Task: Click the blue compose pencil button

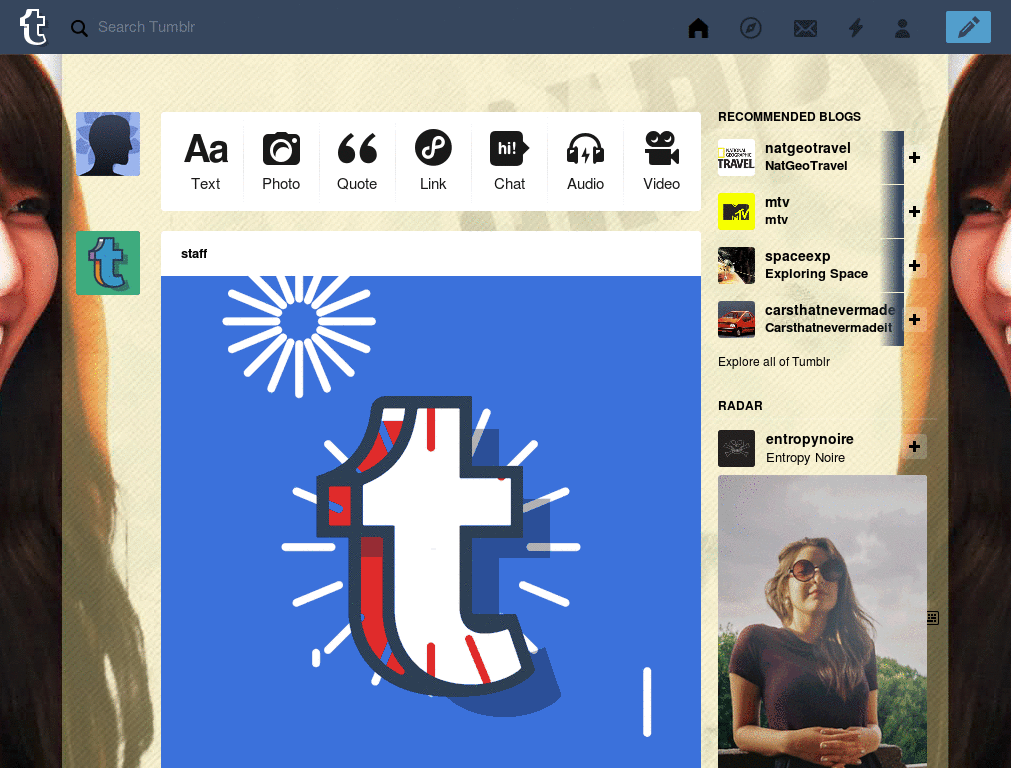Action: [968, 27]
